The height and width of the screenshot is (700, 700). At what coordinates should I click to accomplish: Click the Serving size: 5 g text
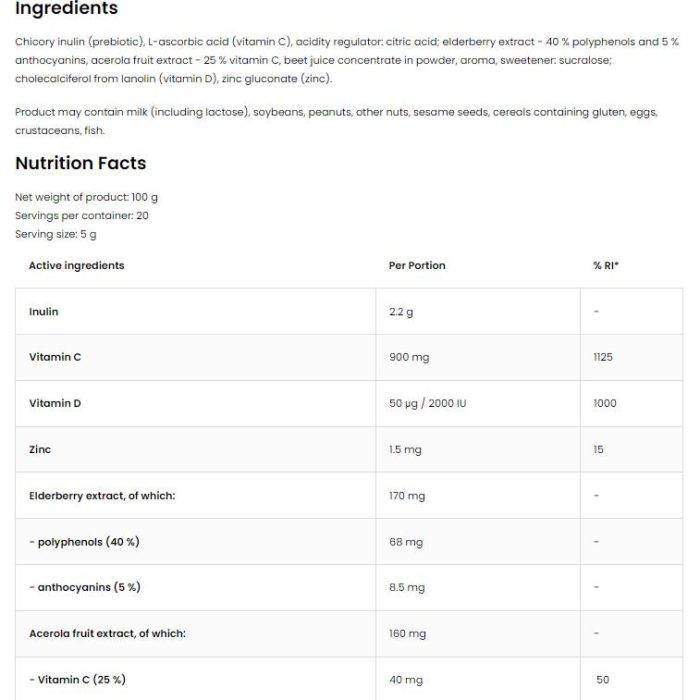55,234
